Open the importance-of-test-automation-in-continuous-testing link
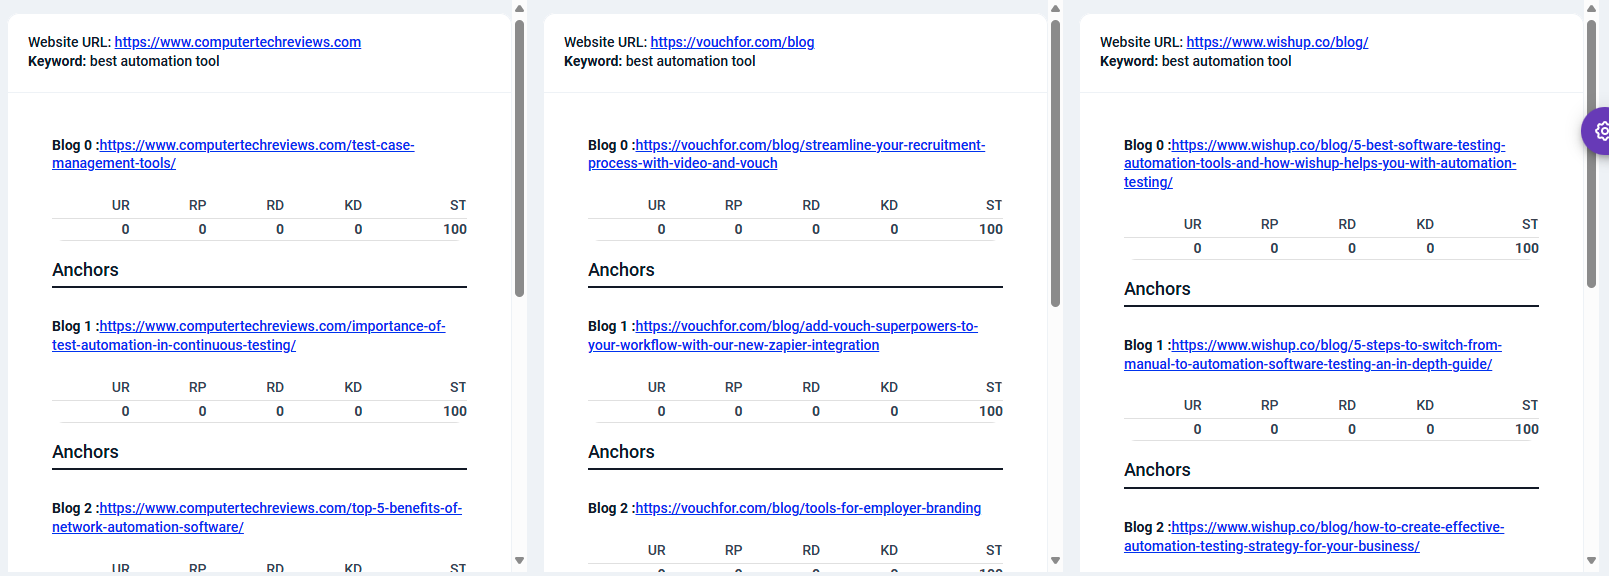Viewport: 1609px width, 576px height. click(x=248, y=335)
